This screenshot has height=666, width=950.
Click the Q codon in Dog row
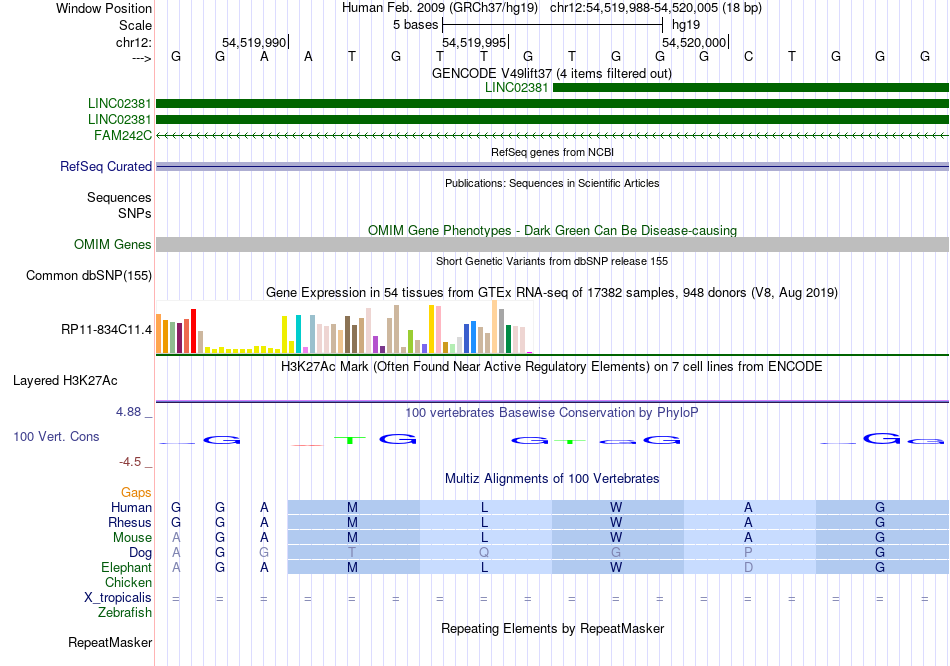click(484, 553)
